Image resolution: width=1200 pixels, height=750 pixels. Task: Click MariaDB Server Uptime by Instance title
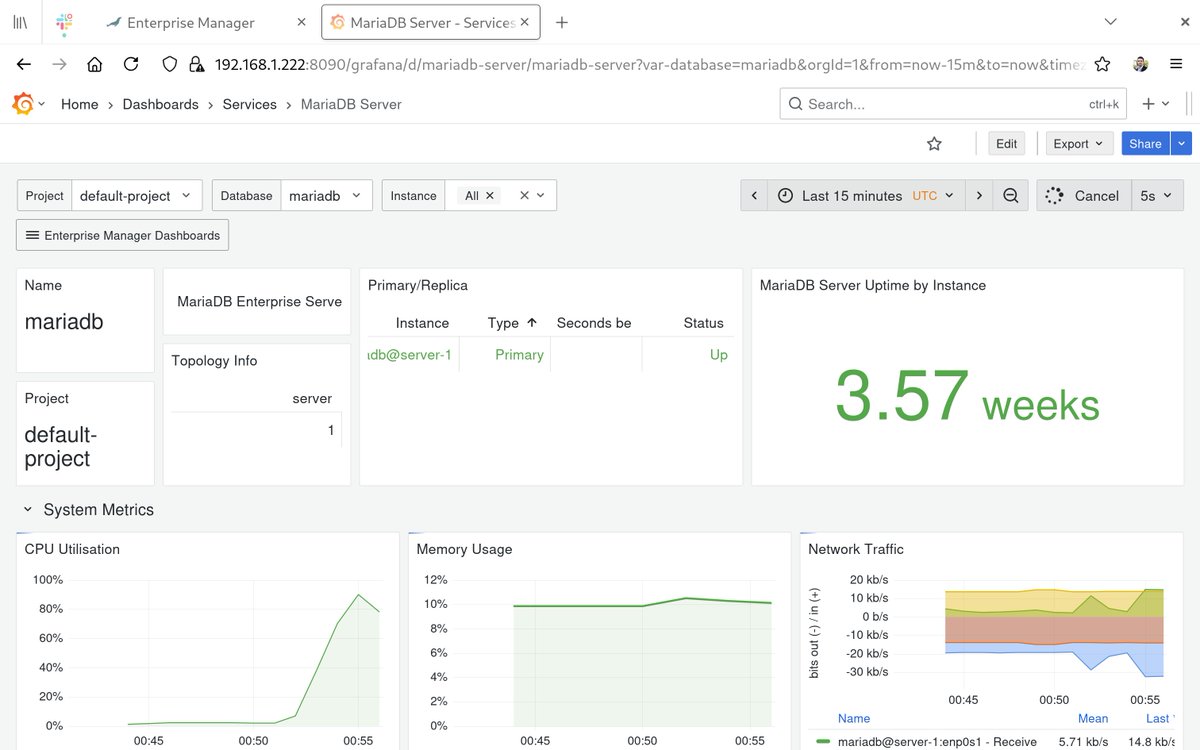point(873,285)
